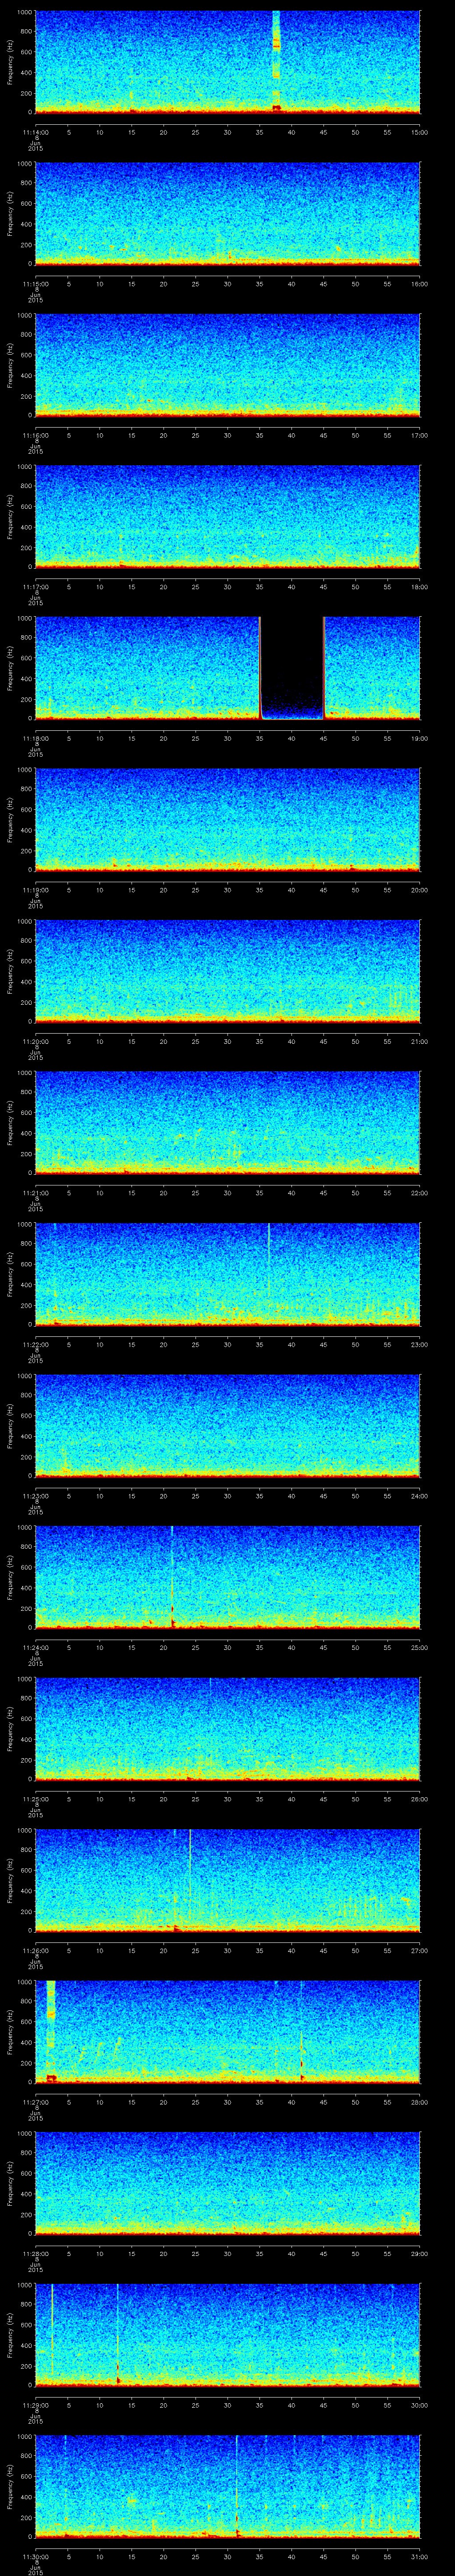
Task: Click the spectrogram panel starting at 11:22:00
Action: [x=227, y=1274]
